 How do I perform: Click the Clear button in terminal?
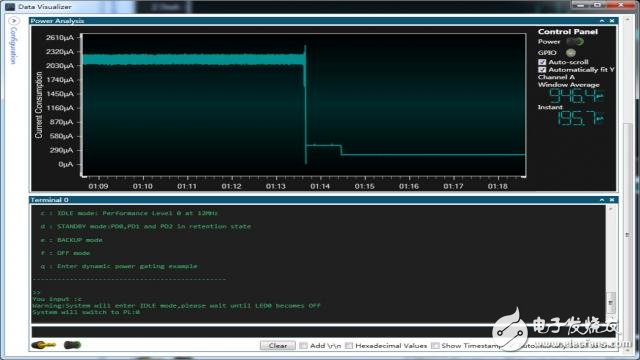[278, 345]
